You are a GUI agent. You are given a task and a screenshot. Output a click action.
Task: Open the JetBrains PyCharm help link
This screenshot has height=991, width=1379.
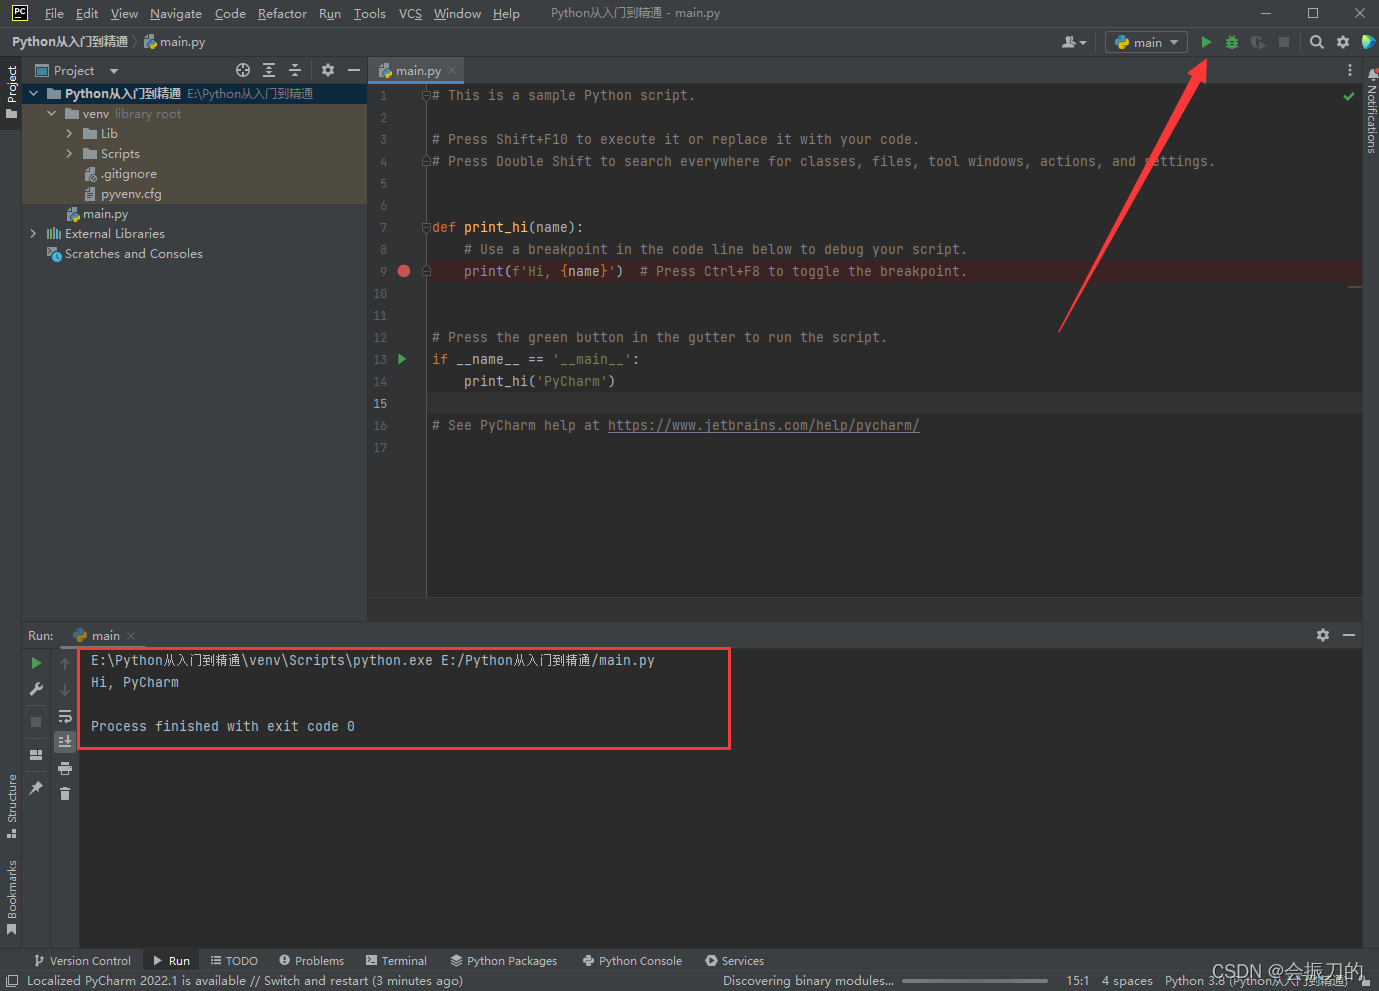click(763, 424)
